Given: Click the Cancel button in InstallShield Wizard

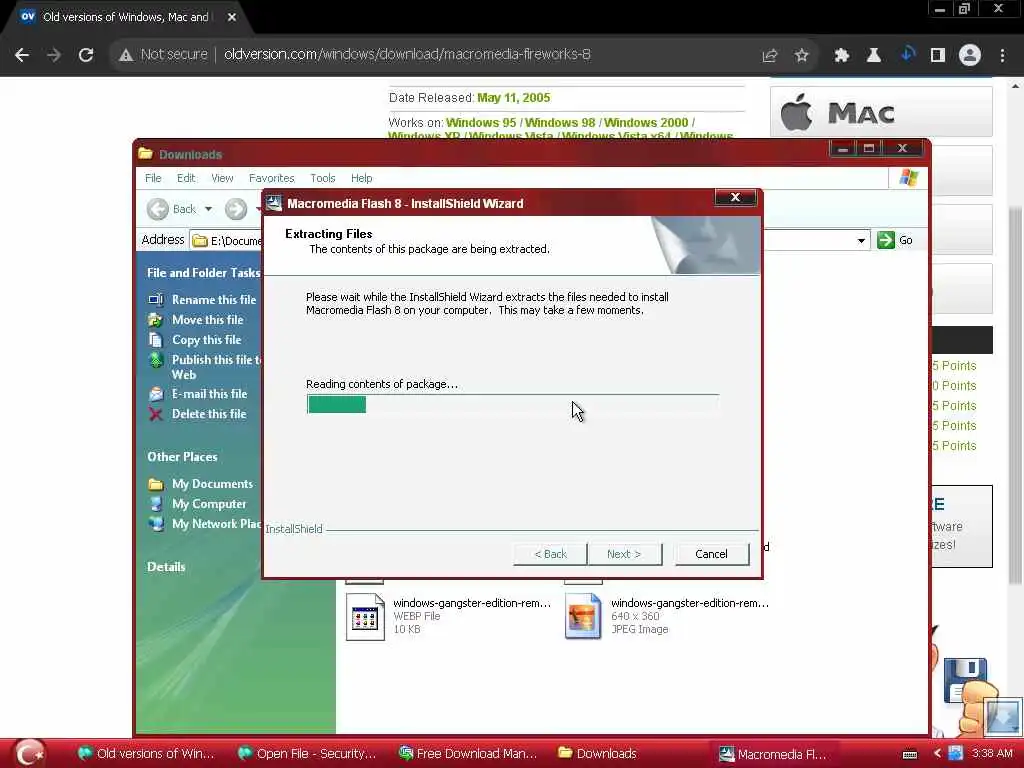Looking at the screenshot, I should pos(711,554).
